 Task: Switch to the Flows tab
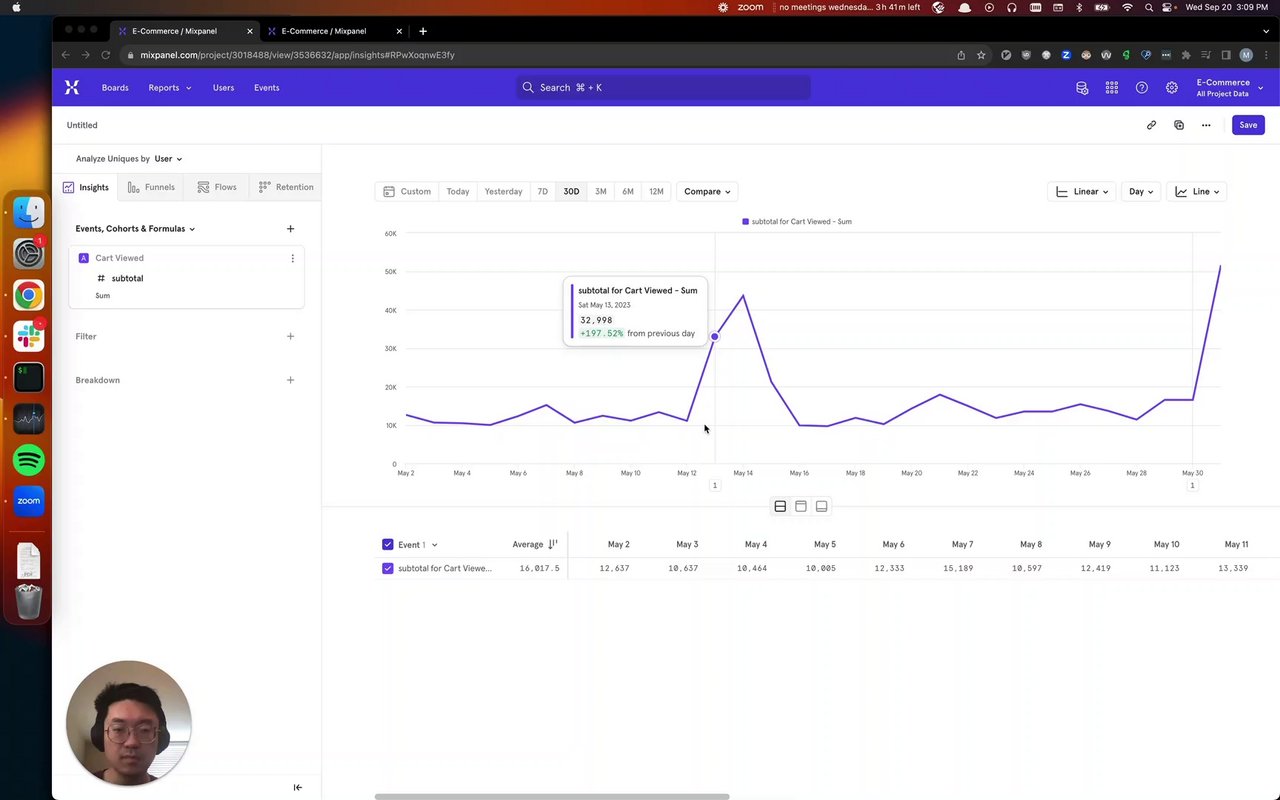tap(217, 187)
